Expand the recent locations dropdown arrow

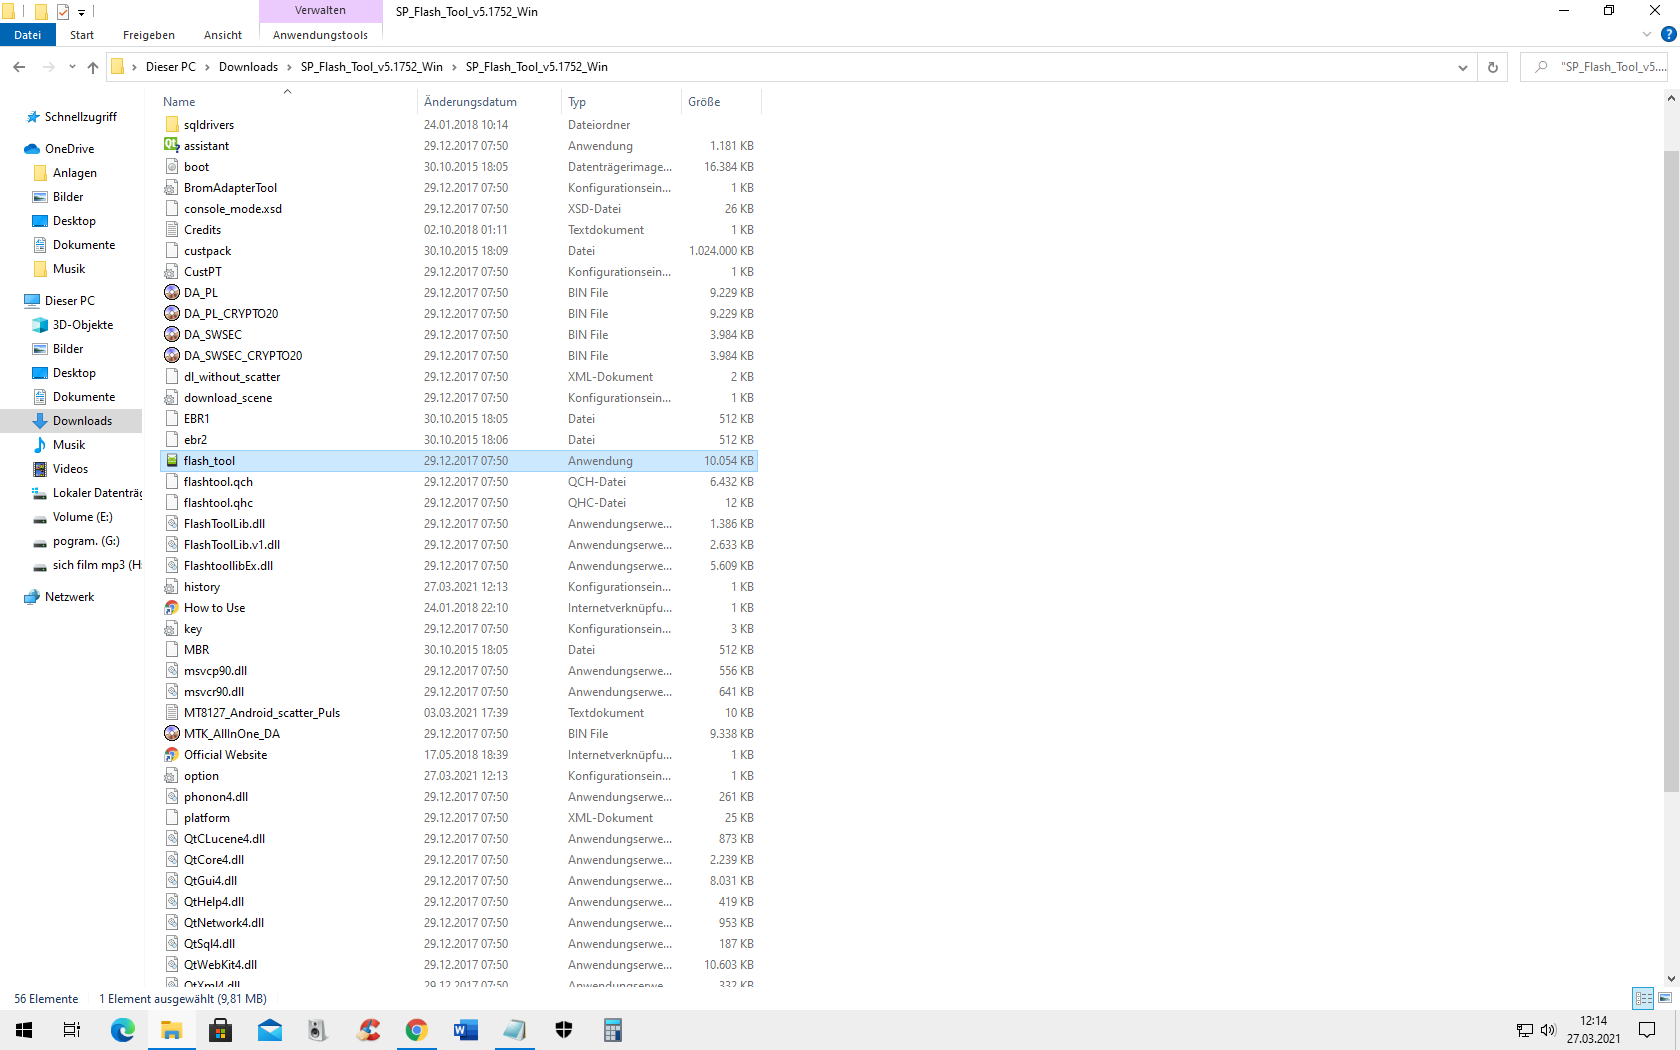[x=72, y=67]
